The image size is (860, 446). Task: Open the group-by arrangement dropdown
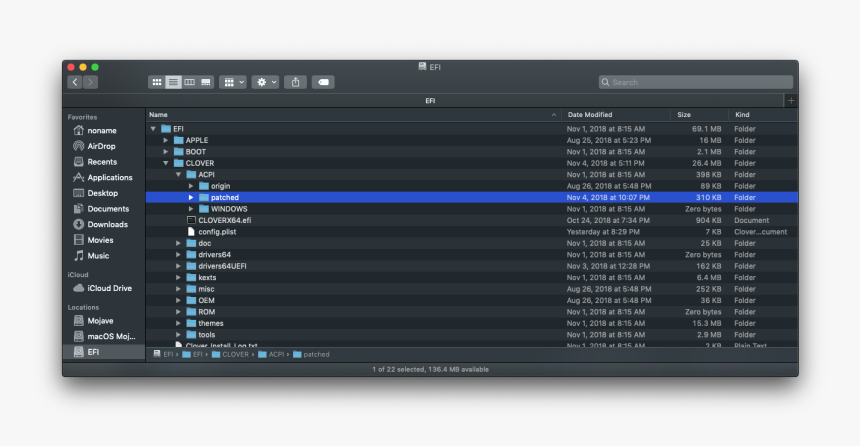233,82
